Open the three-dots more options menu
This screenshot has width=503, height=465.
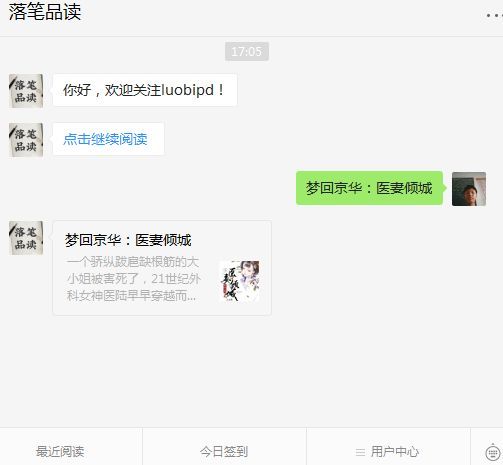(x=494, y=15)
